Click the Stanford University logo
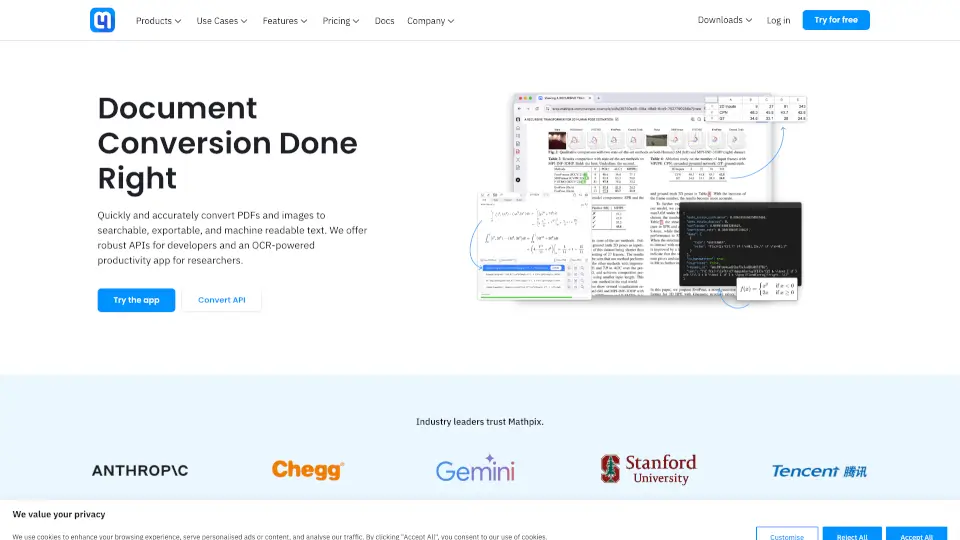The width and height of the screenshot is (960, 540). 648,469
